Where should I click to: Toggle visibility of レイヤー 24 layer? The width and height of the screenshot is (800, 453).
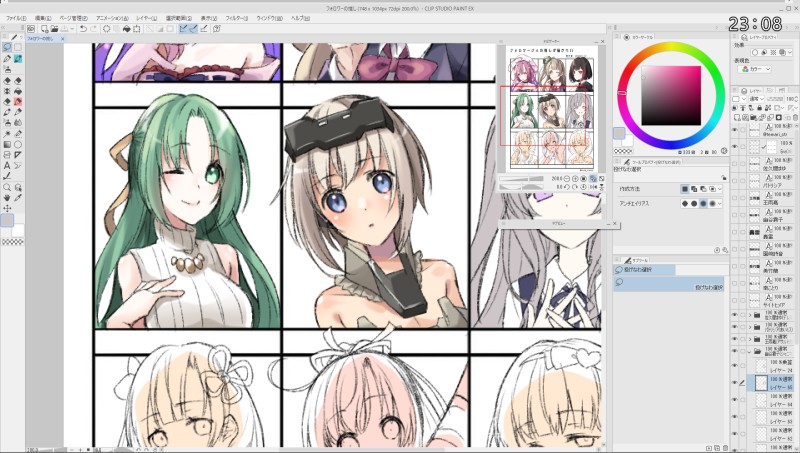point(735,366)
